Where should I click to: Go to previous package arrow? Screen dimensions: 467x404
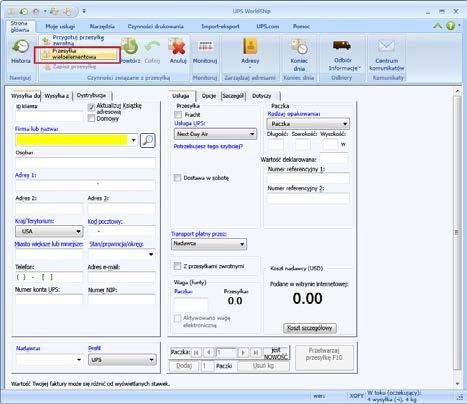pos(209,352)
